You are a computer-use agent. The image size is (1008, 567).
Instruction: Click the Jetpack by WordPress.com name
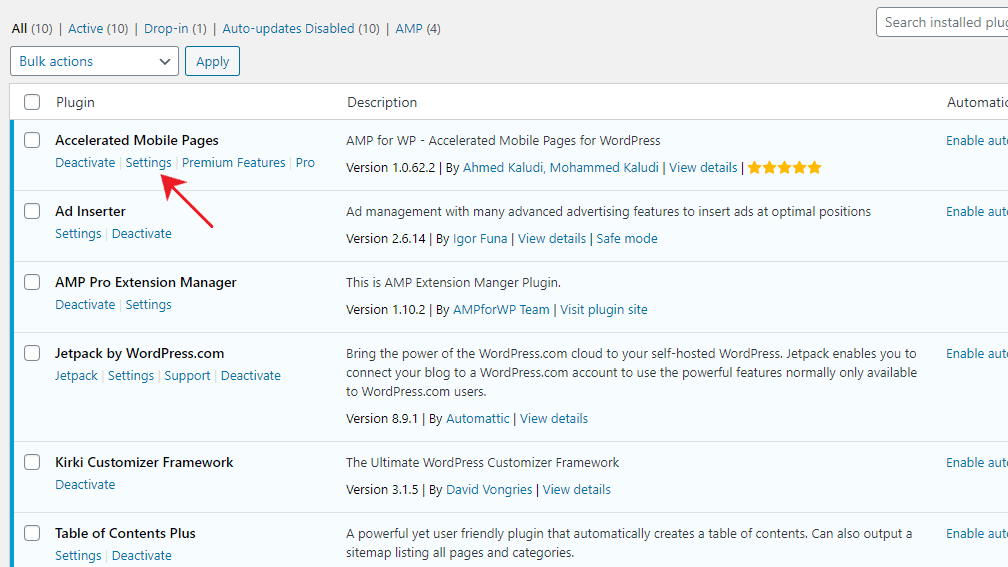(140, 353)
